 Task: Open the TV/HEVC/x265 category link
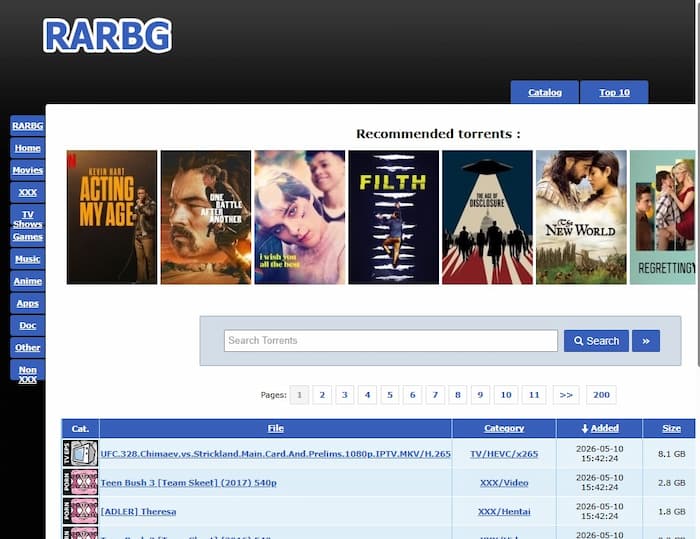click(504, 454)
